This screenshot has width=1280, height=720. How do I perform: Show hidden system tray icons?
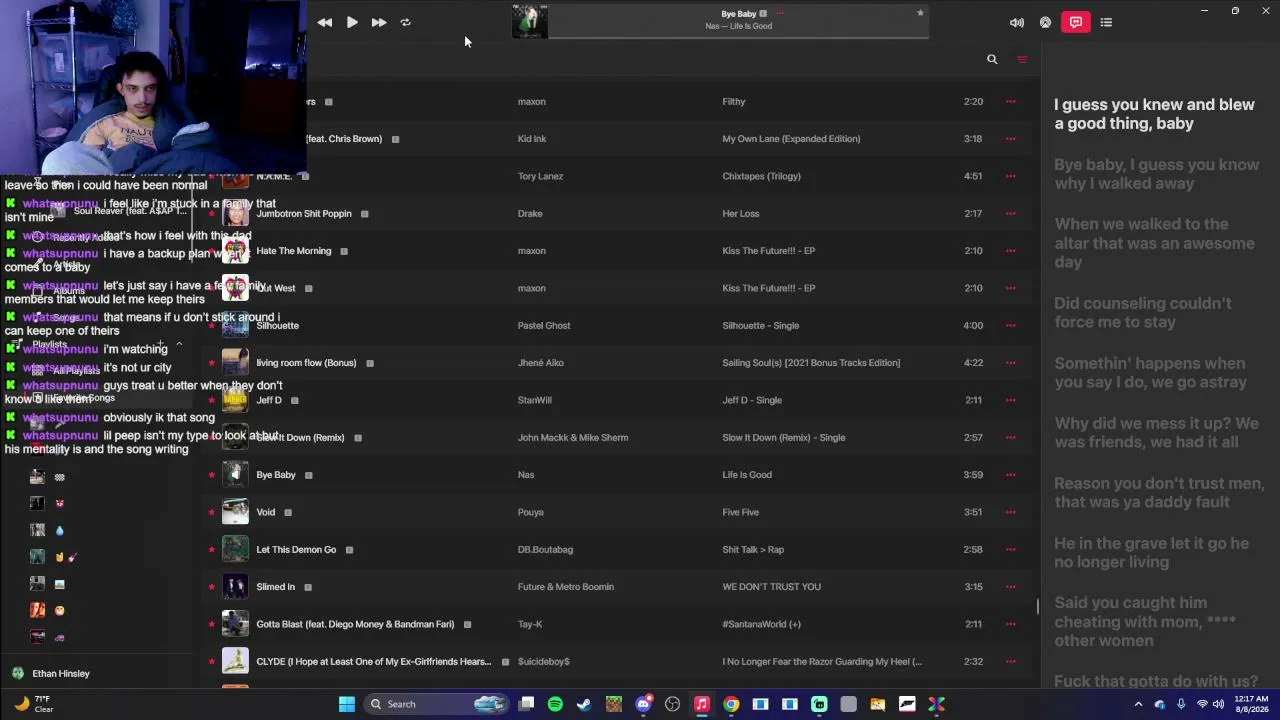point(1138,704)
